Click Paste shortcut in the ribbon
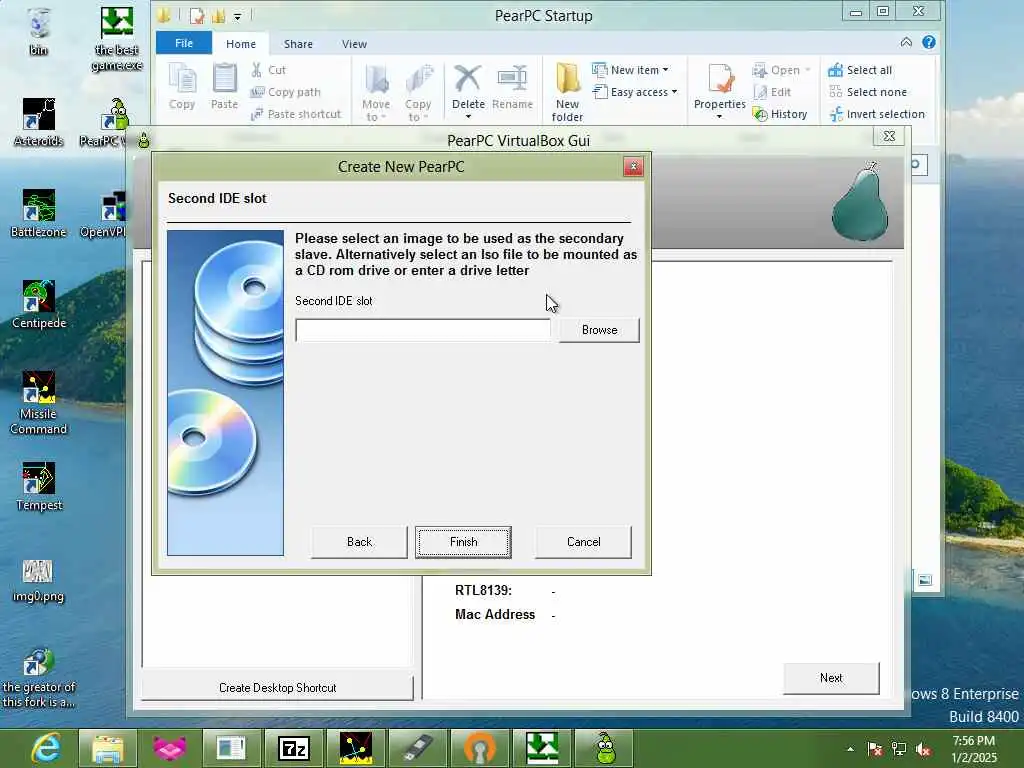The height and width of the screenshot is (768, 1024). point(296,114)
